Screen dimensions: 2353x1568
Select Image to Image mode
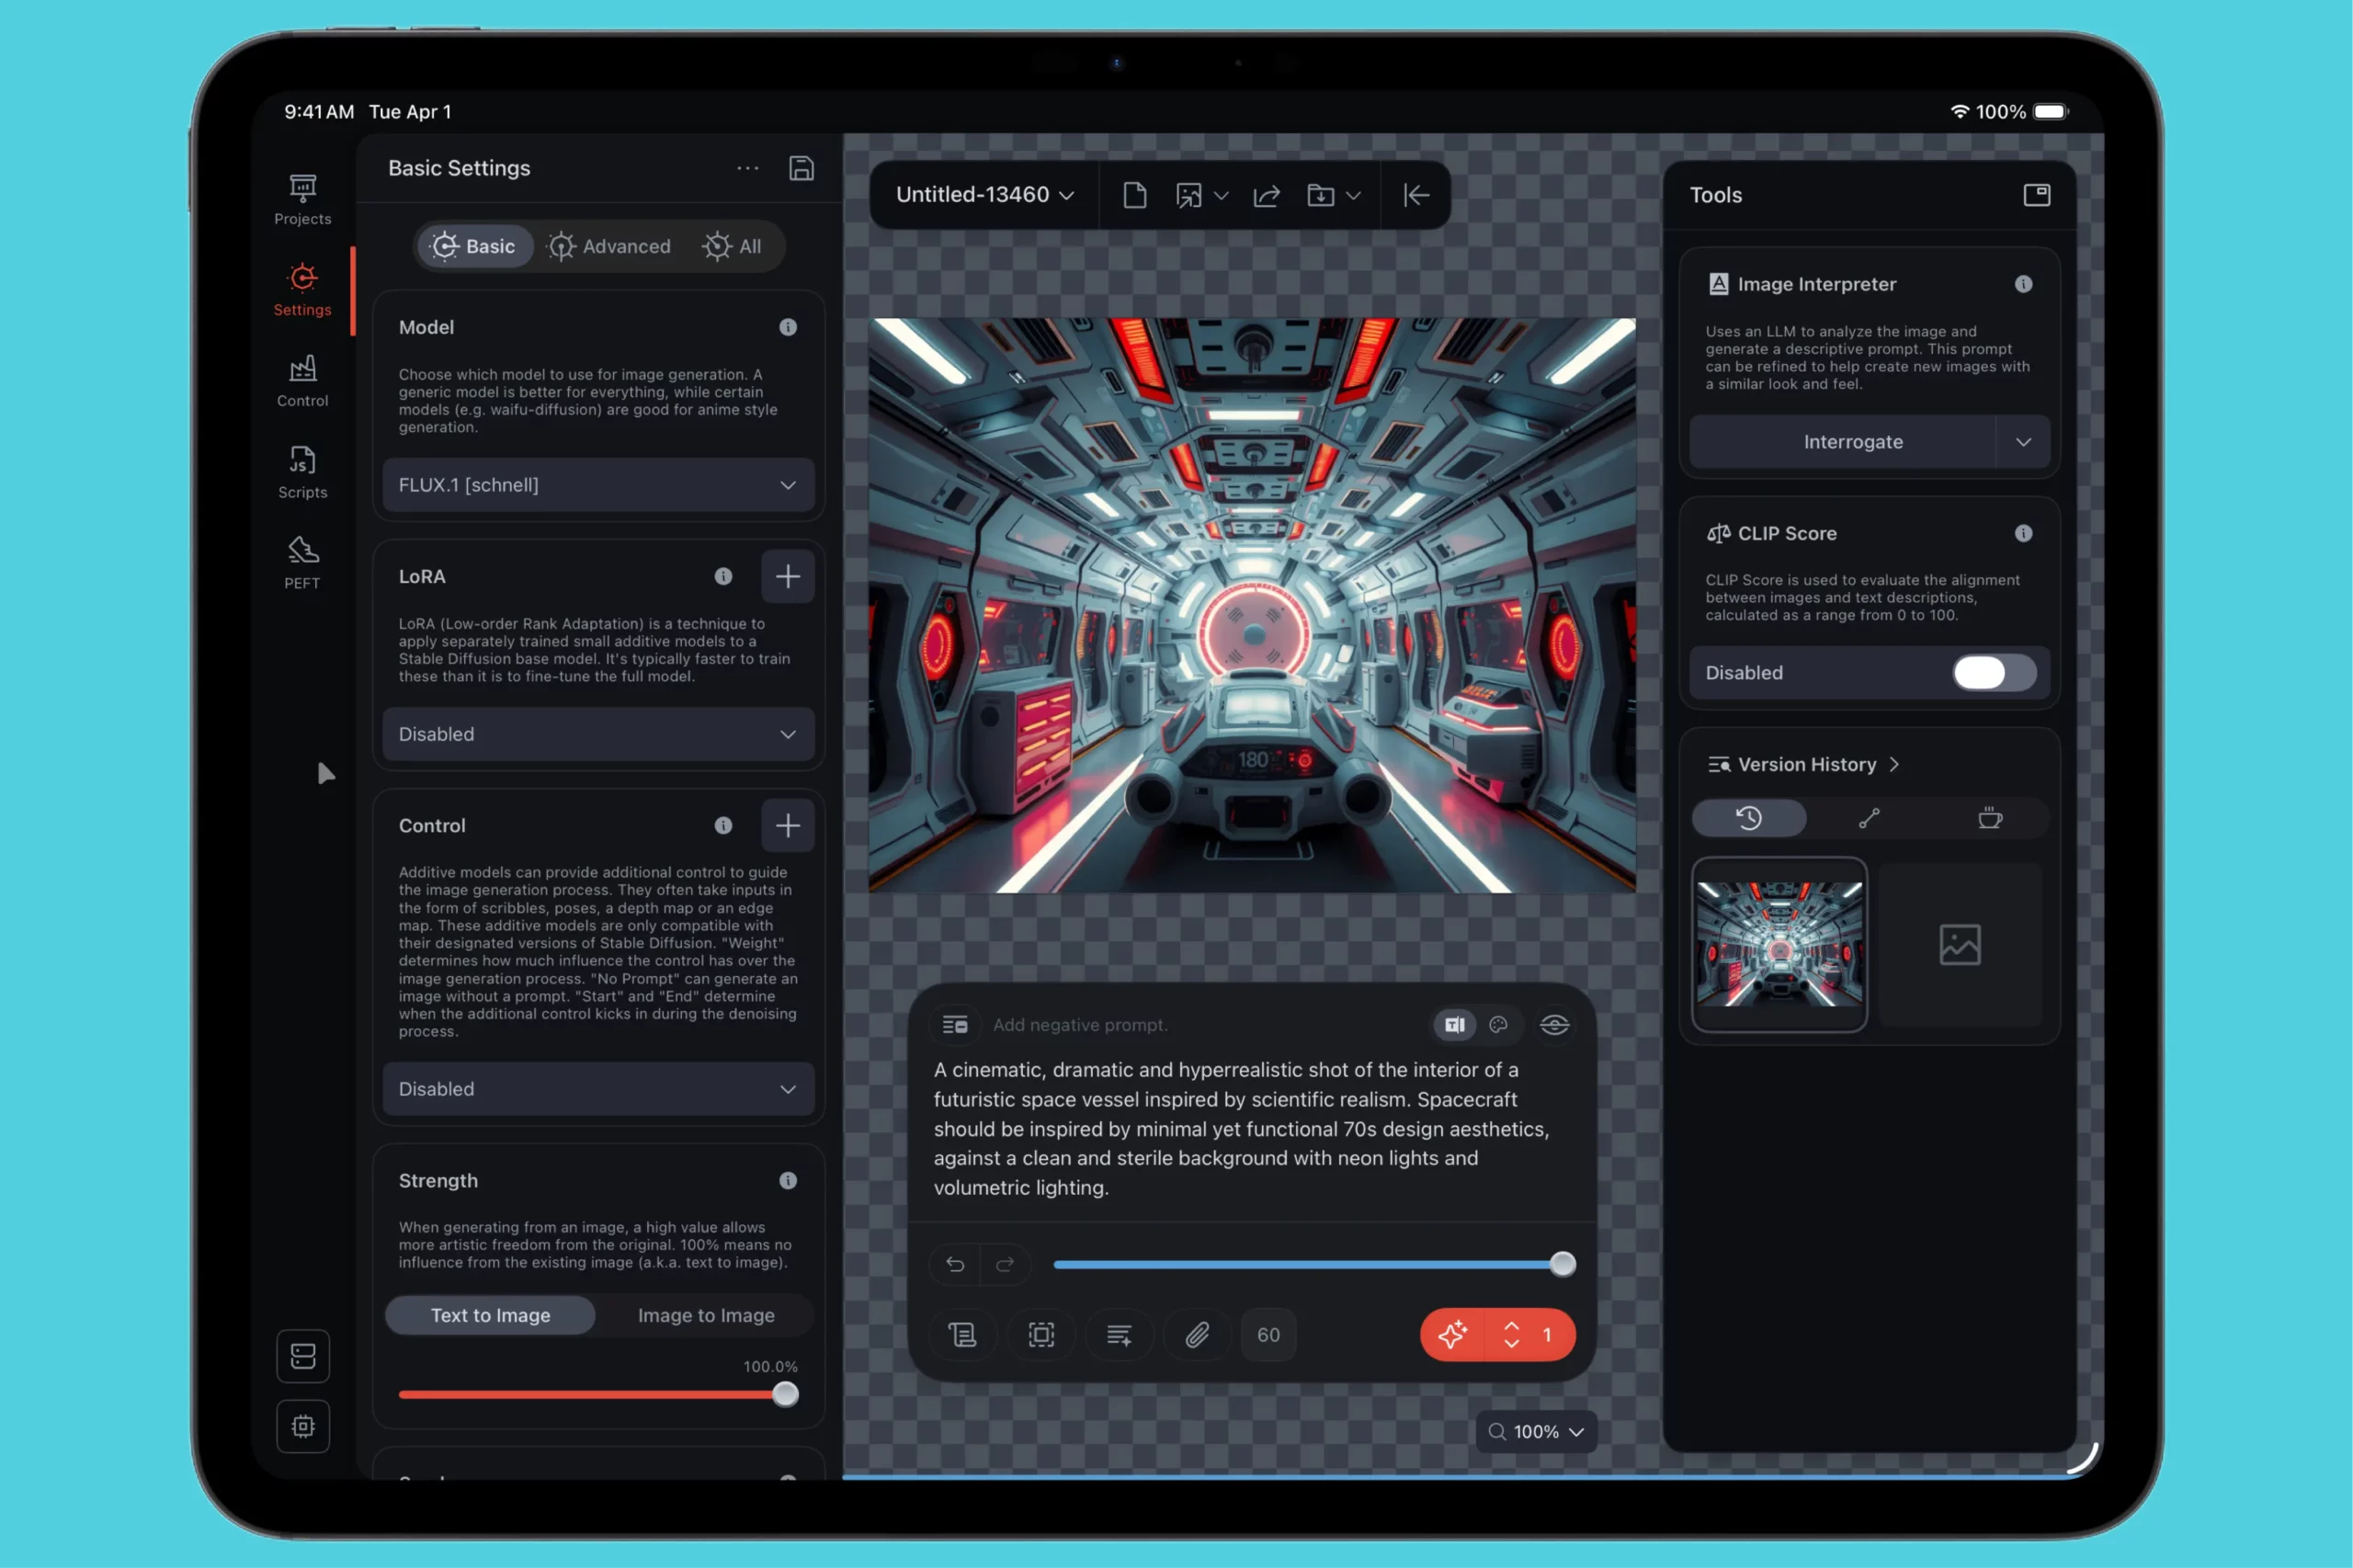706,1315
